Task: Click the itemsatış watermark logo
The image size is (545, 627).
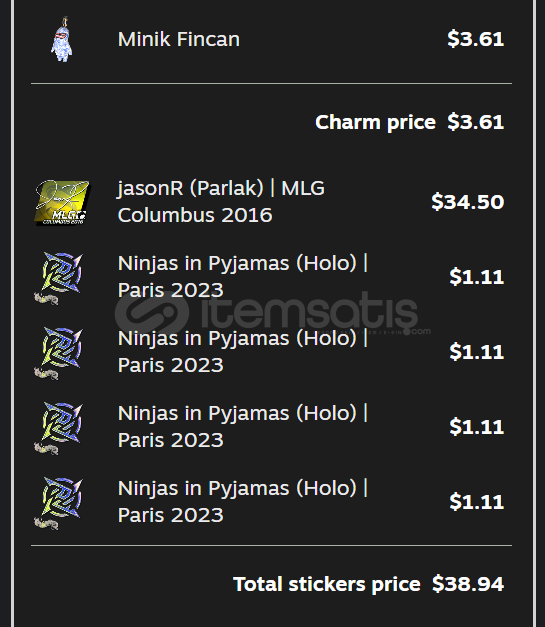Action: [273, 313]
